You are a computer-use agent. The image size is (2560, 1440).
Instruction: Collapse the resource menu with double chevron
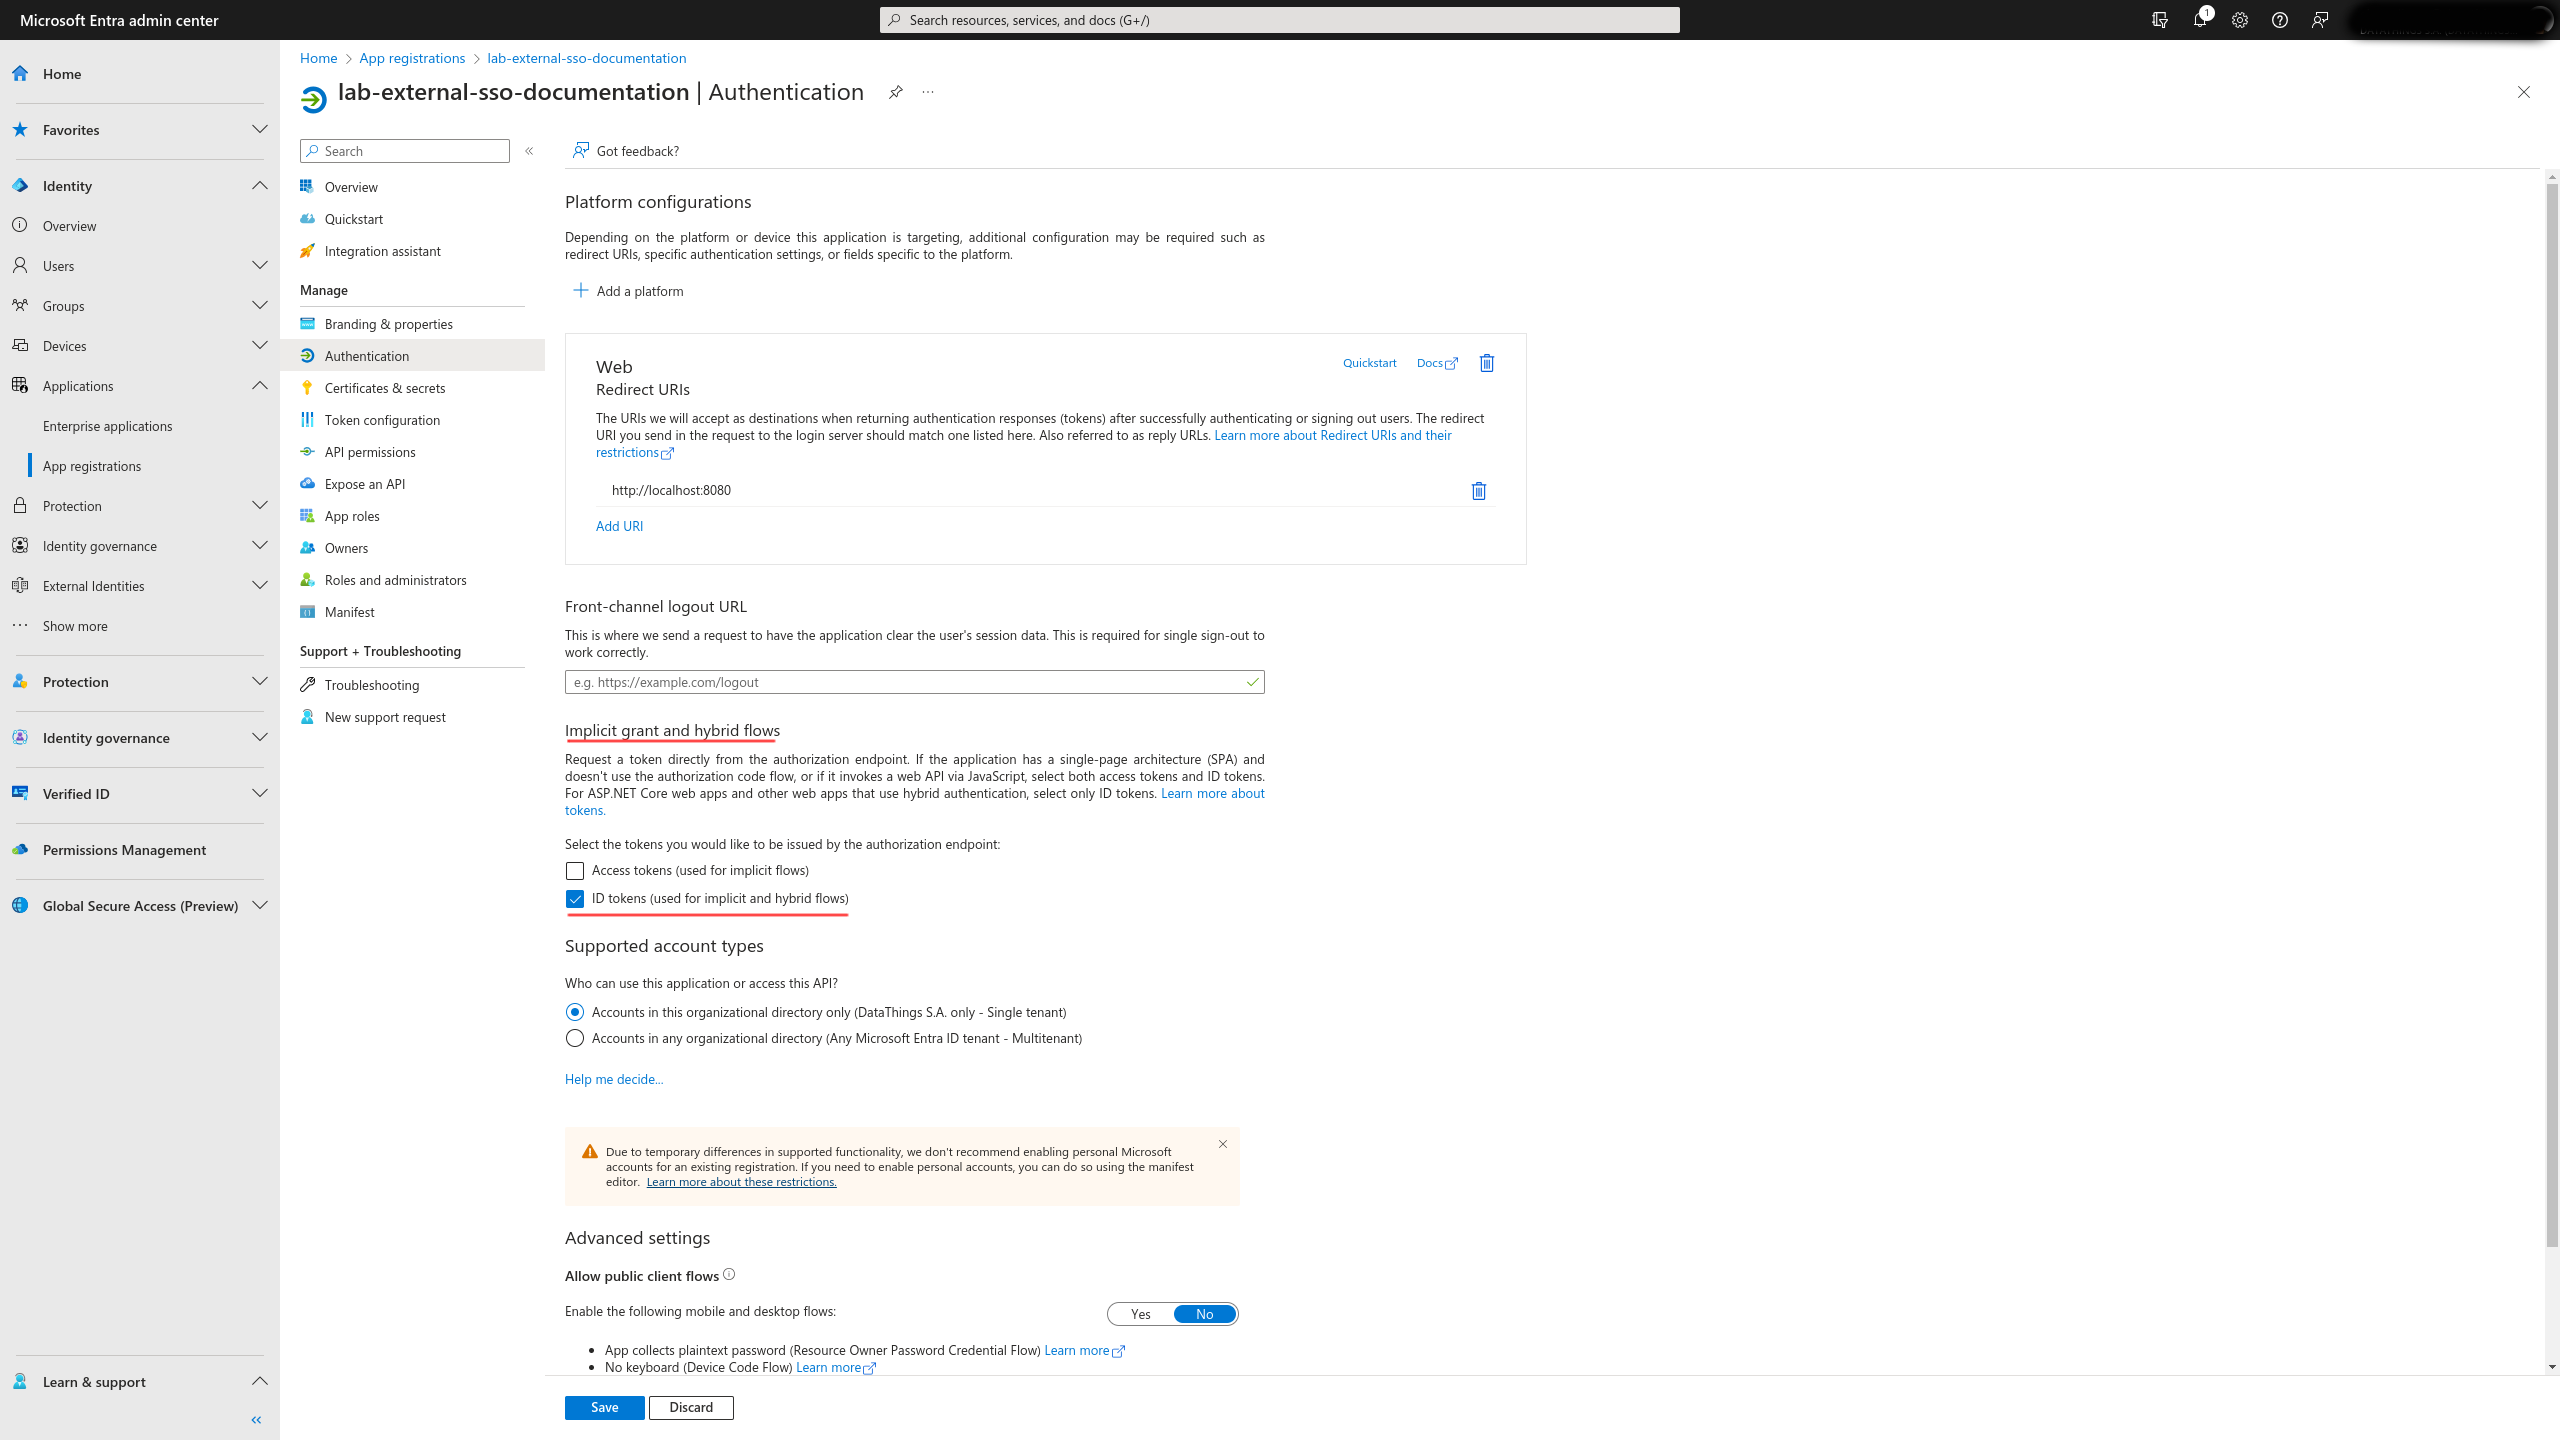pyautogui.click(x=529, y=151)
